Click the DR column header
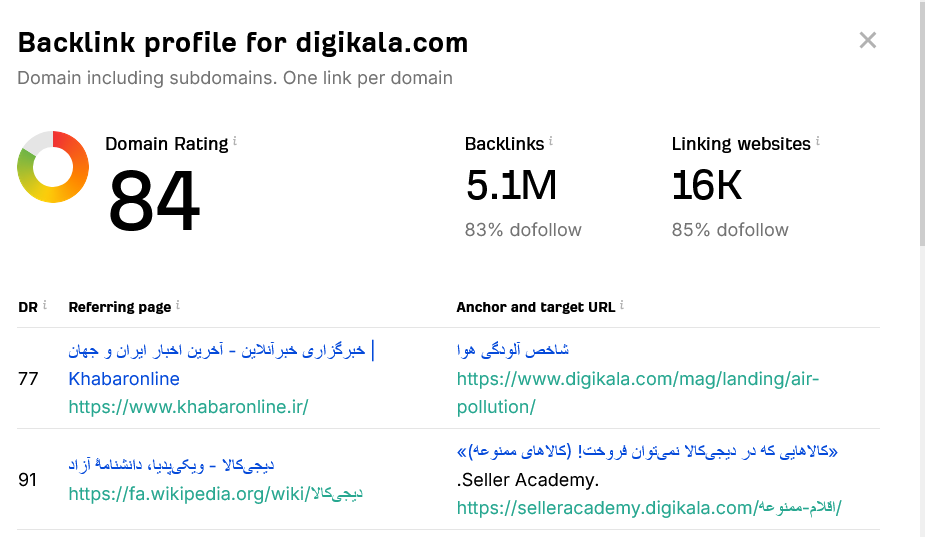This screenshot has width=925, height=537. click(28, 307)
